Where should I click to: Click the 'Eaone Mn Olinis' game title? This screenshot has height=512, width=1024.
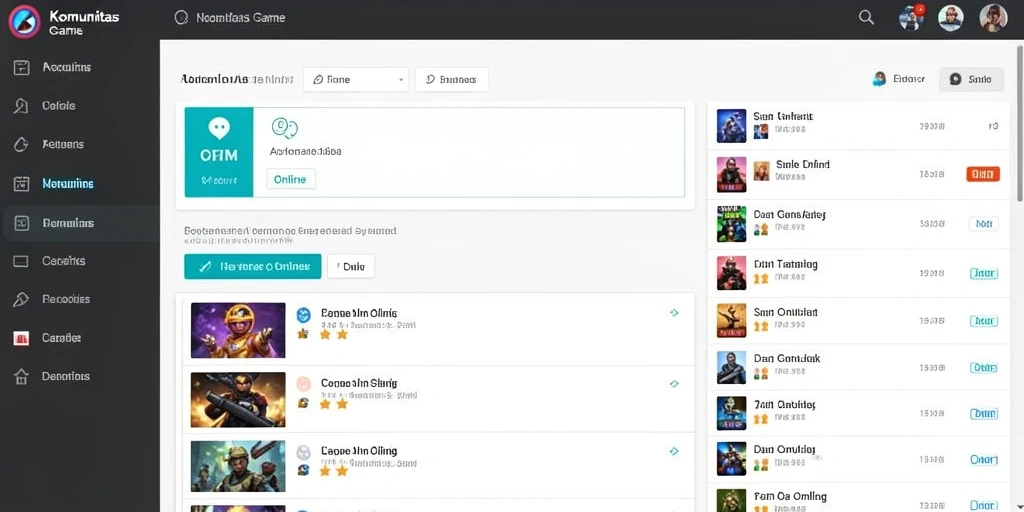pos(359,313)
